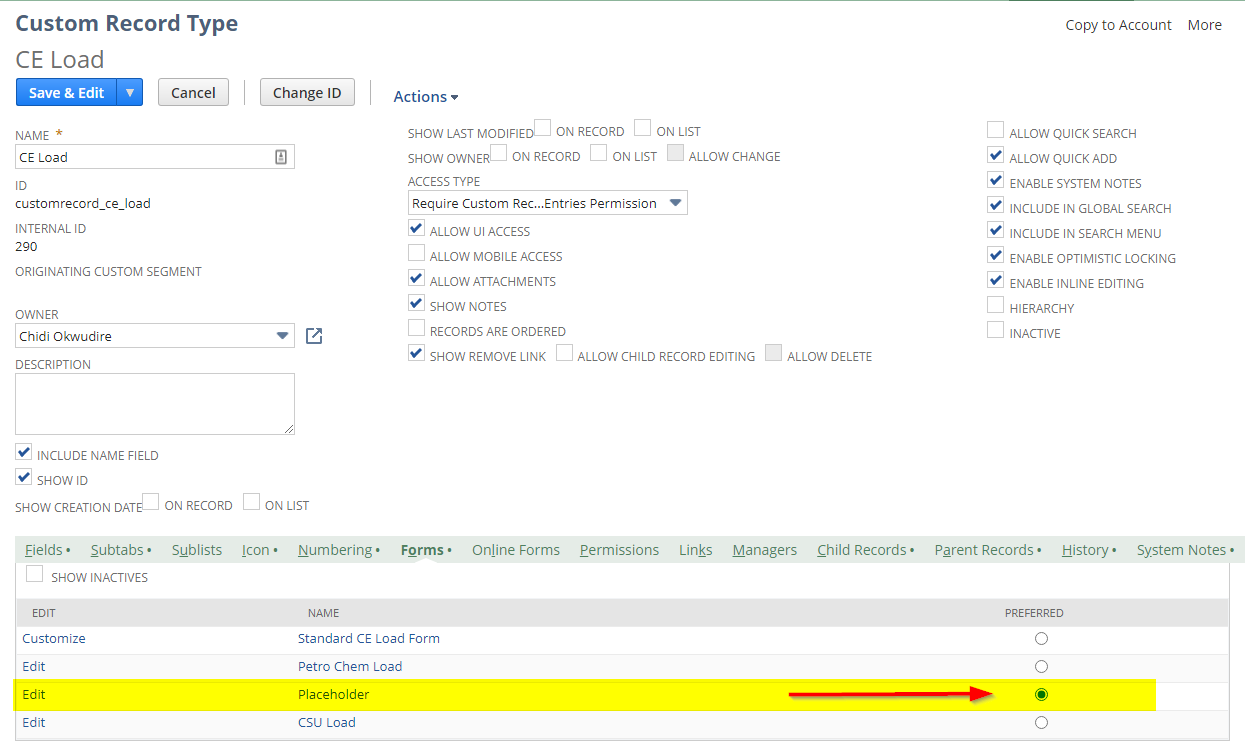Toggle Include in Global Search checkbox
This screenshot has width=1245, height=756.
(x=996, y=205)
